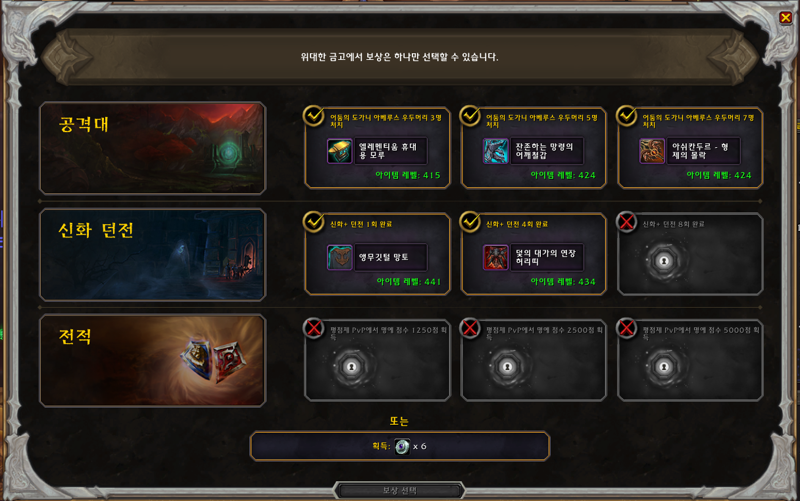
Task: Choose the 앵무깃털 망토 cloak icon
Action: 339,257
